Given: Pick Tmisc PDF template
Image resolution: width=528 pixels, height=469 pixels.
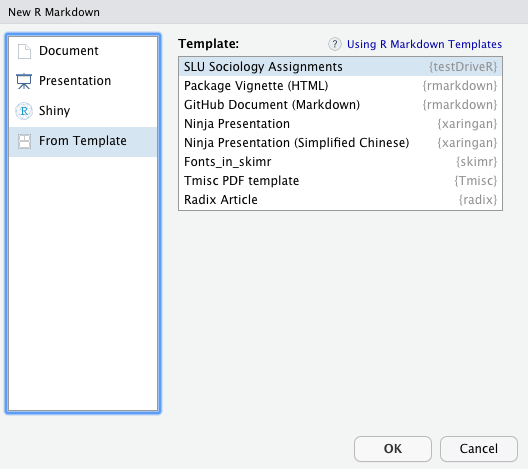Looking at the screenshot, I should point(340,181).
